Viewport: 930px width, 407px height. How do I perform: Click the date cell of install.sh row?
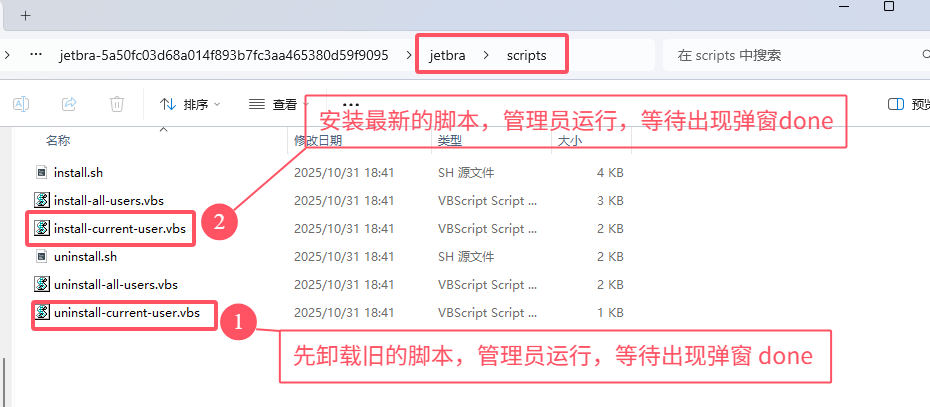coord(344,173)
